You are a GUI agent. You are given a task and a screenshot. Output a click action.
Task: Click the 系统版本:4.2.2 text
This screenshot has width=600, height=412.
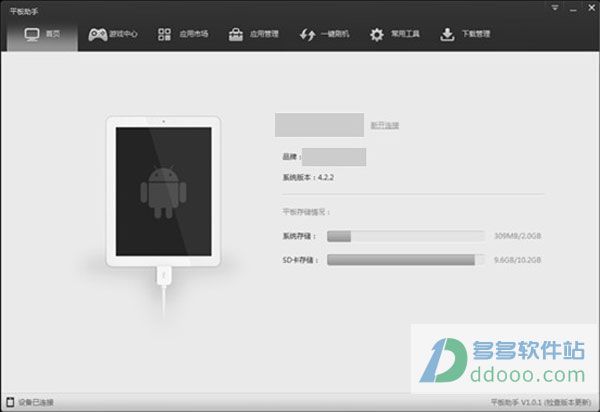pos(308,178)
